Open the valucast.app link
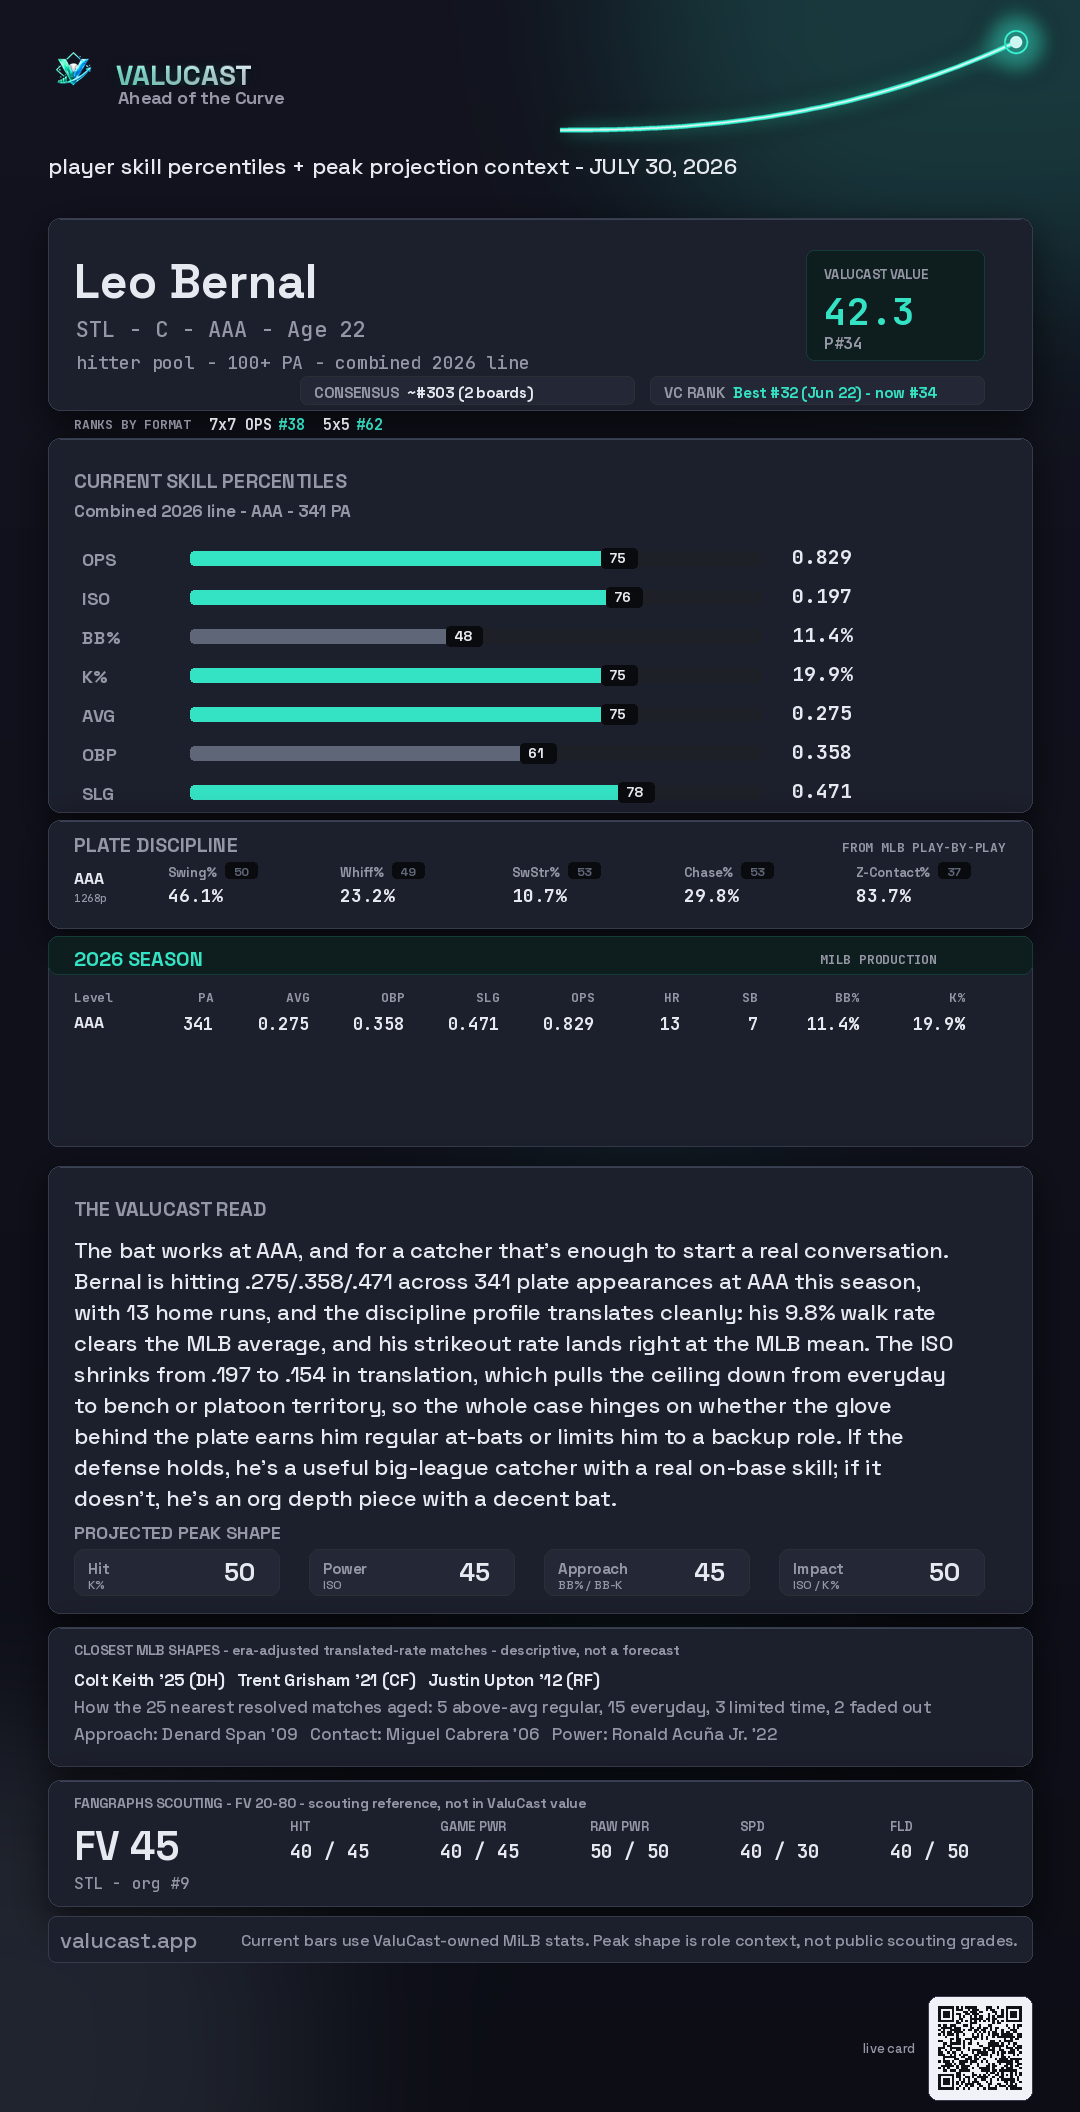 pos(128,1941)
